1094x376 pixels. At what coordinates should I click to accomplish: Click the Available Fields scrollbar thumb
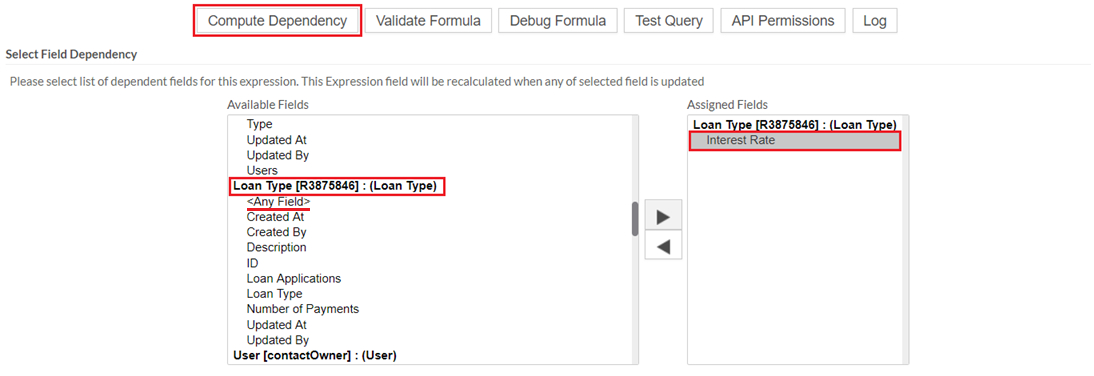[635, 218]
